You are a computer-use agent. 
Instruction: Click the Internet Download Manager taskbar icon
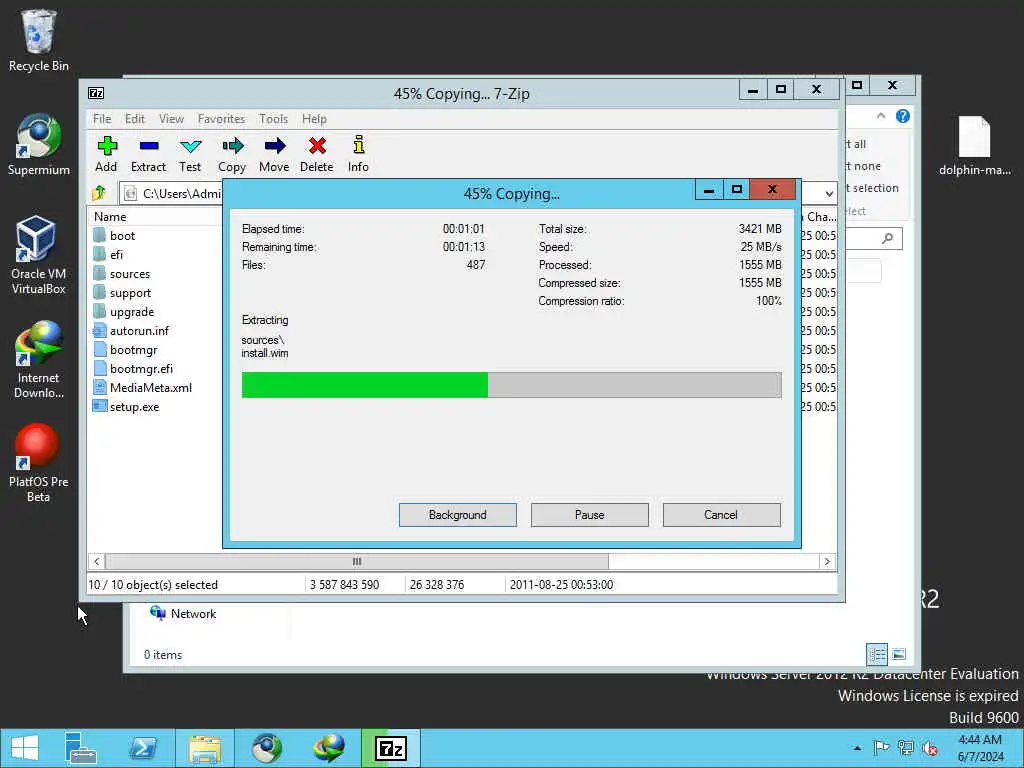tap(329, 748)
